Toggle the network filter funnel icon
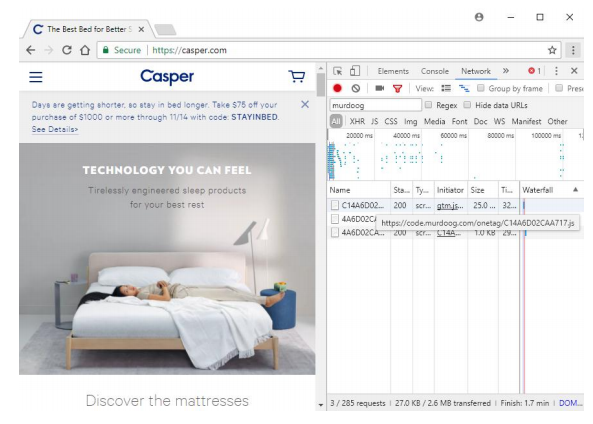Image resolution: width=593 pixels, height=424 pixels. pos(397,89)
